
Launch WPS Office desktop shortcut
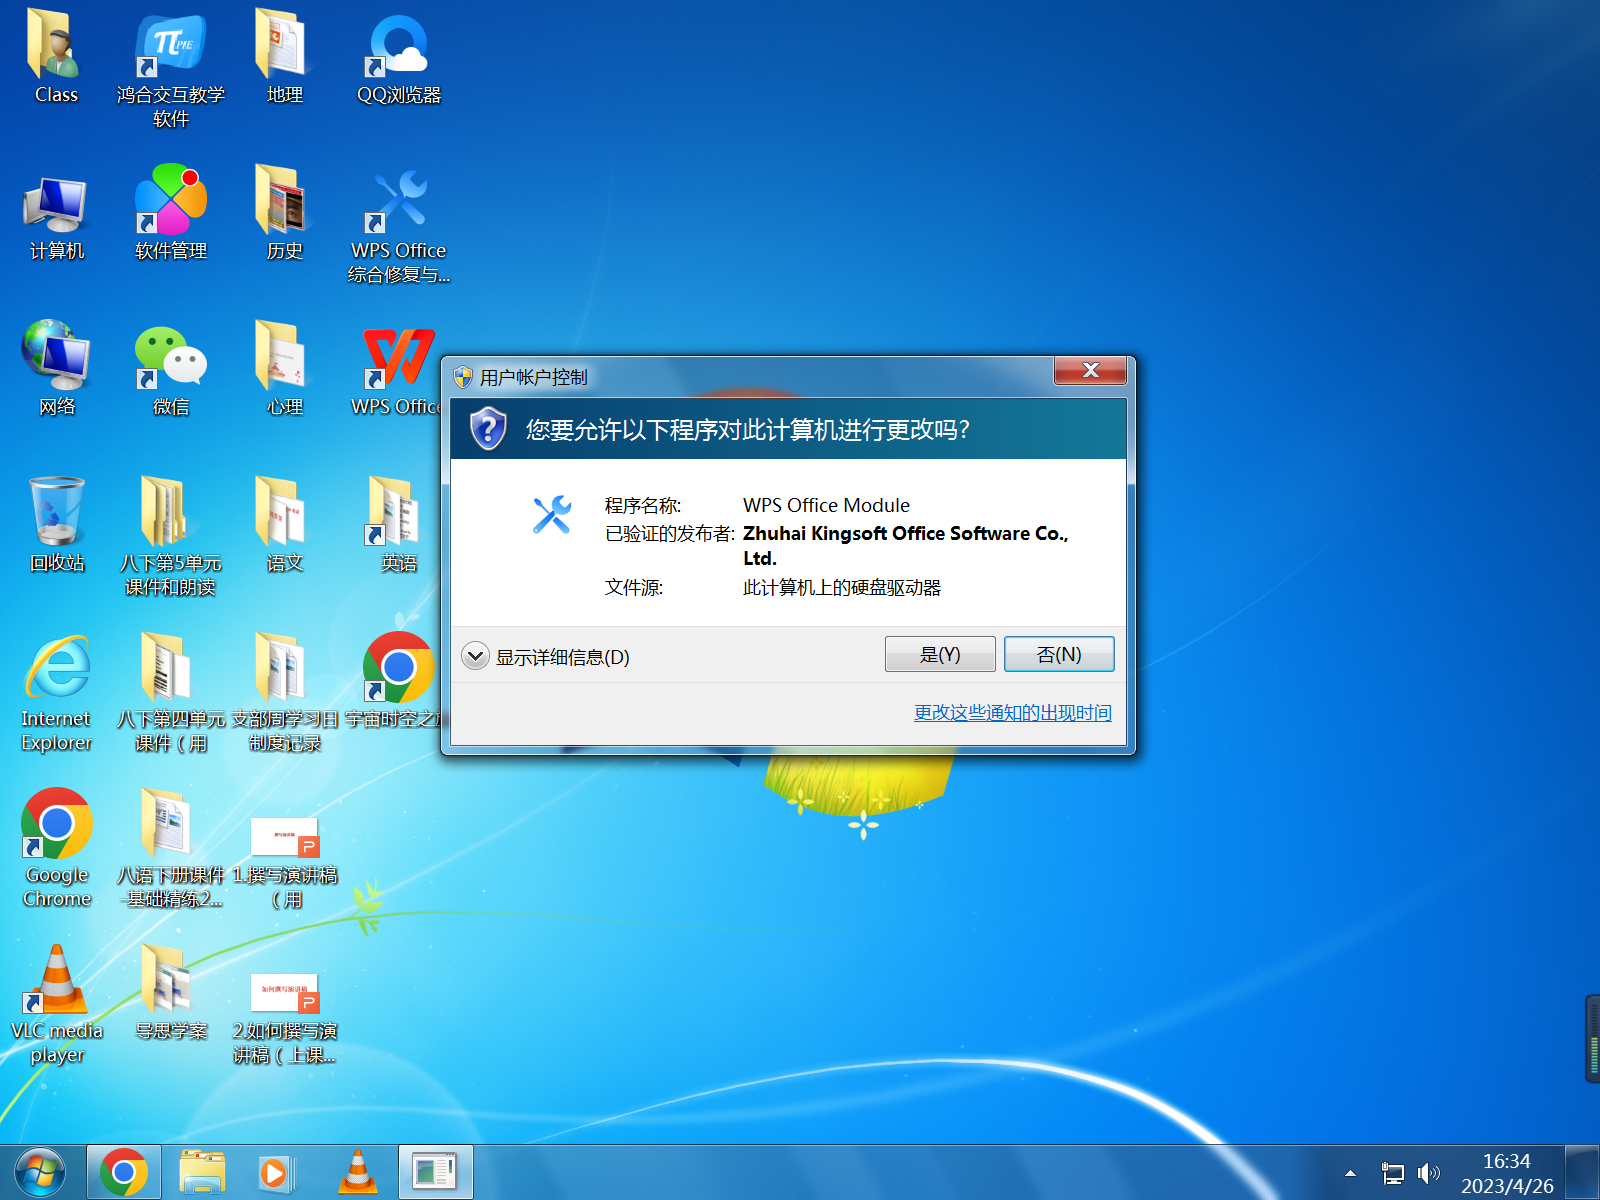(398, 370)
